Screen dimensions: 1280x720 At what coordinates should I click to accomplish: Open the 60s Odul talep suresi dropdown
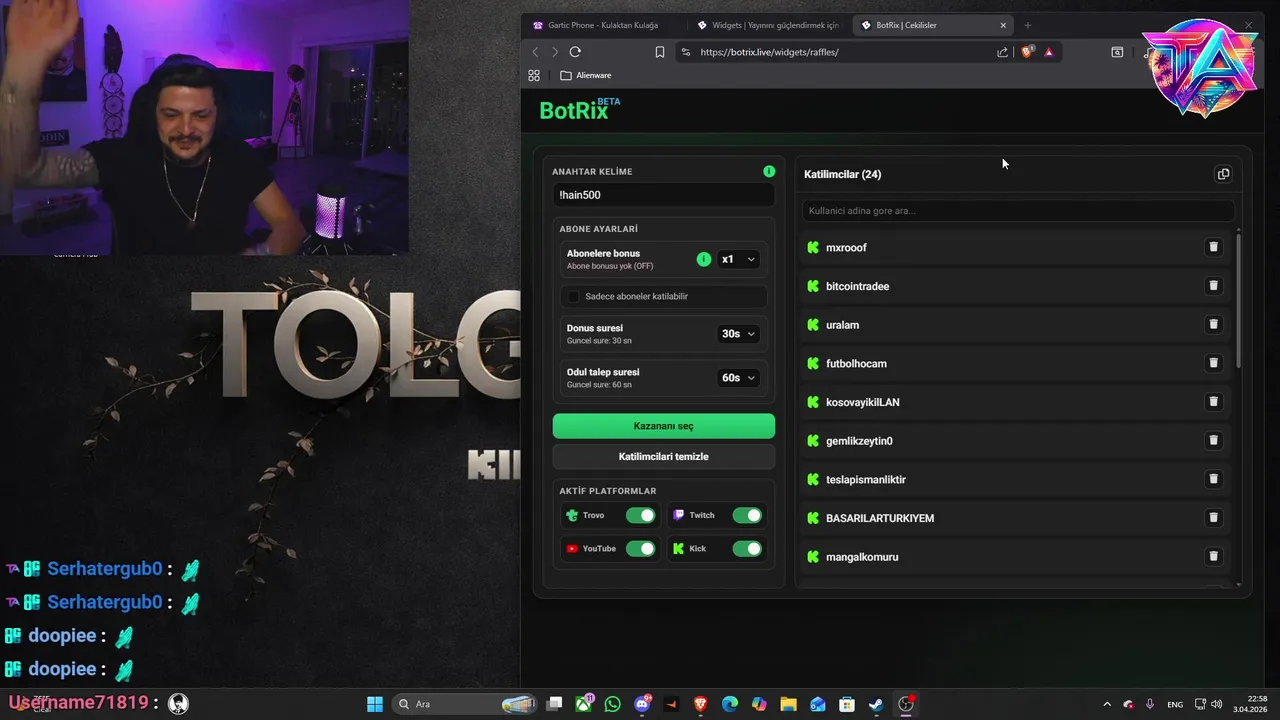click(x=738, y=378)
